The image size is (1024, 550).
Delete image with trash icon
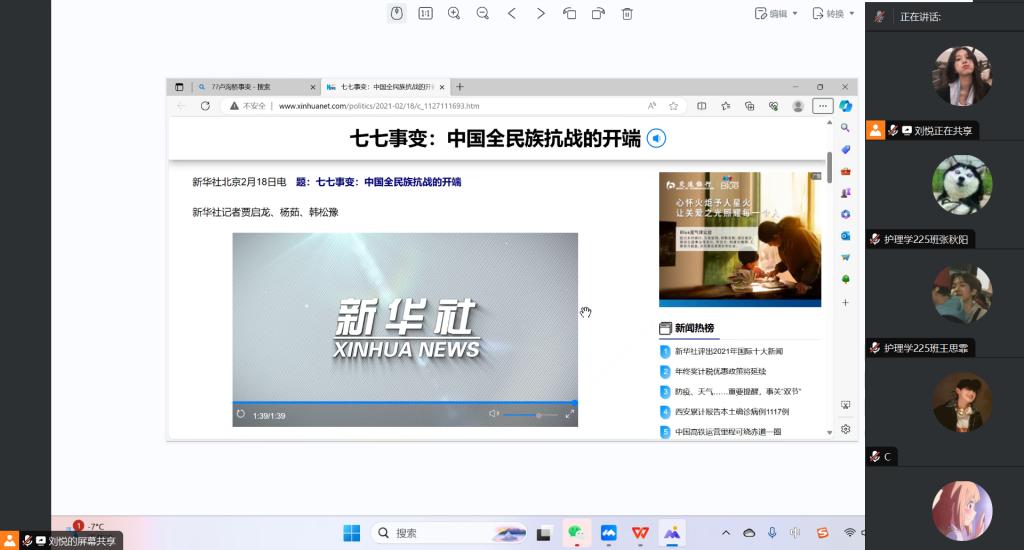[627, 13]
